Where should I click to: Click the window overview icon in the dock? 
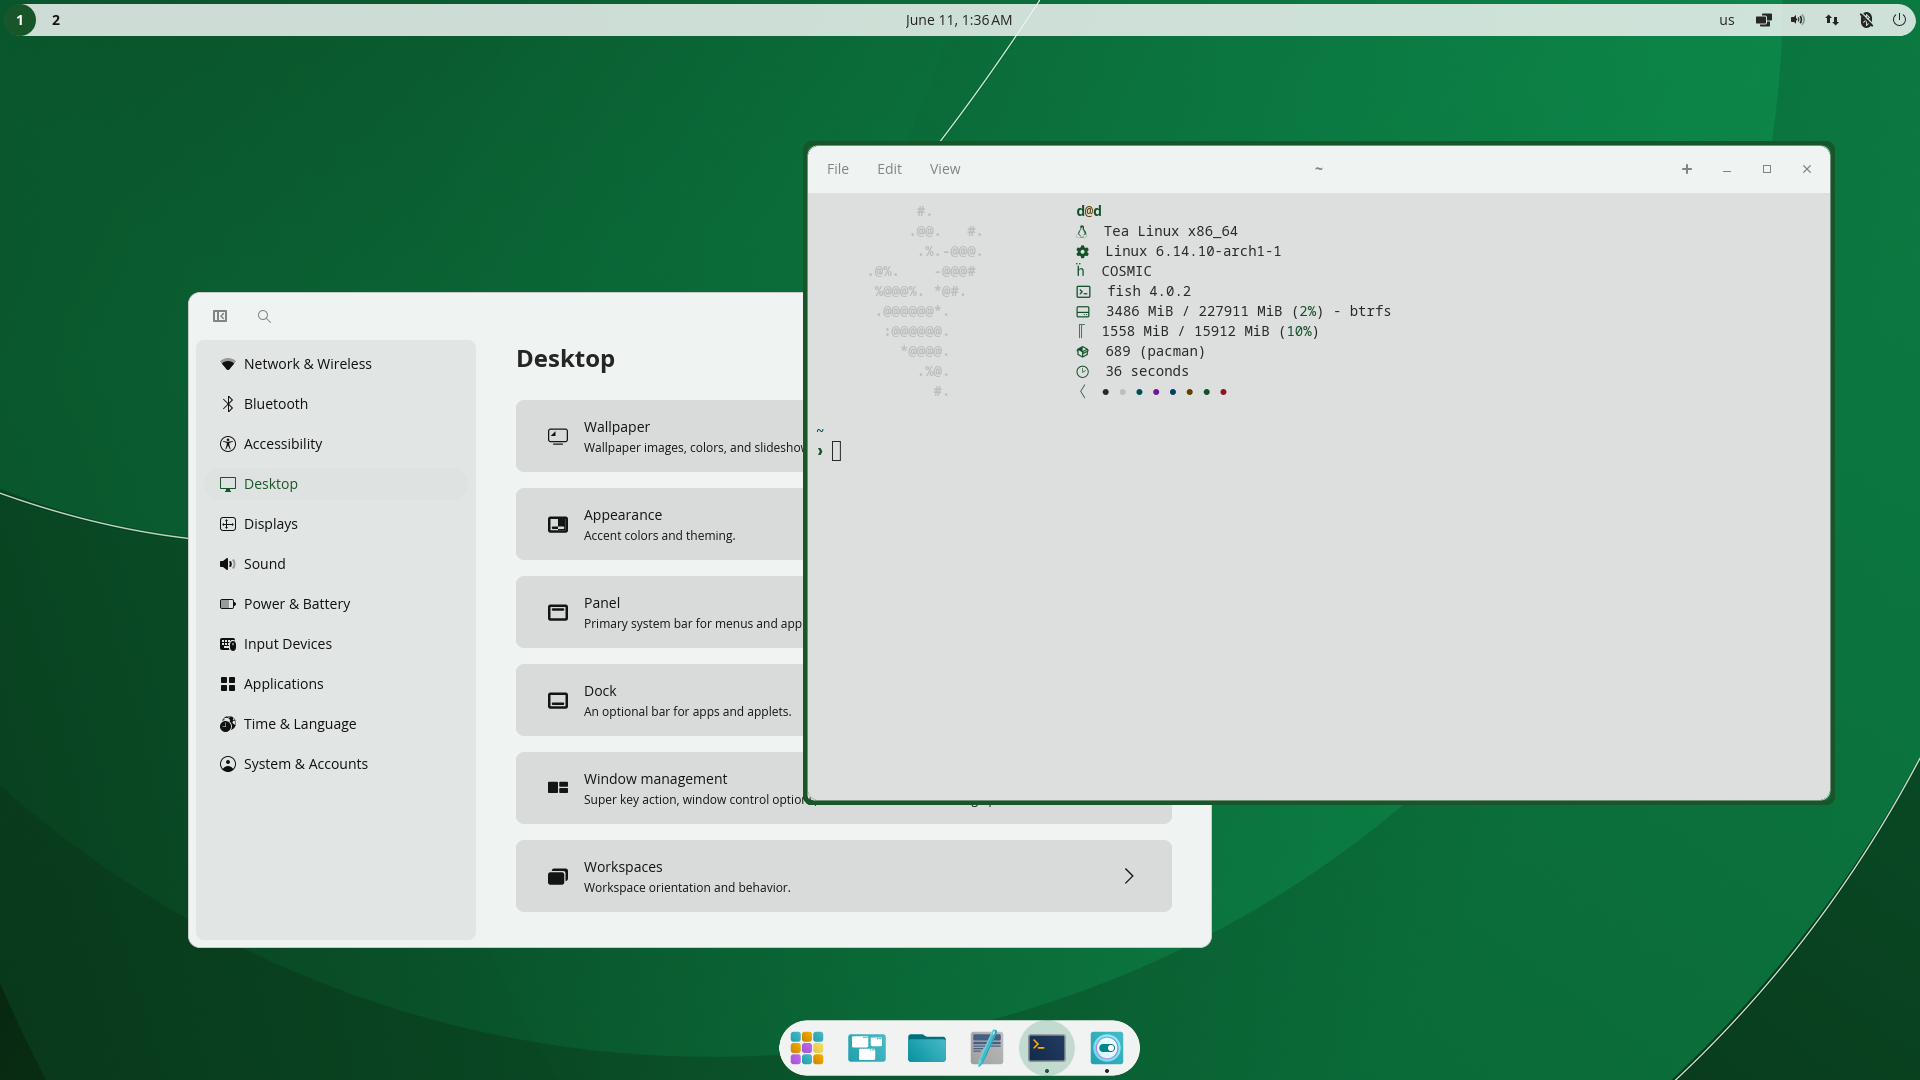click(866, 1047)
